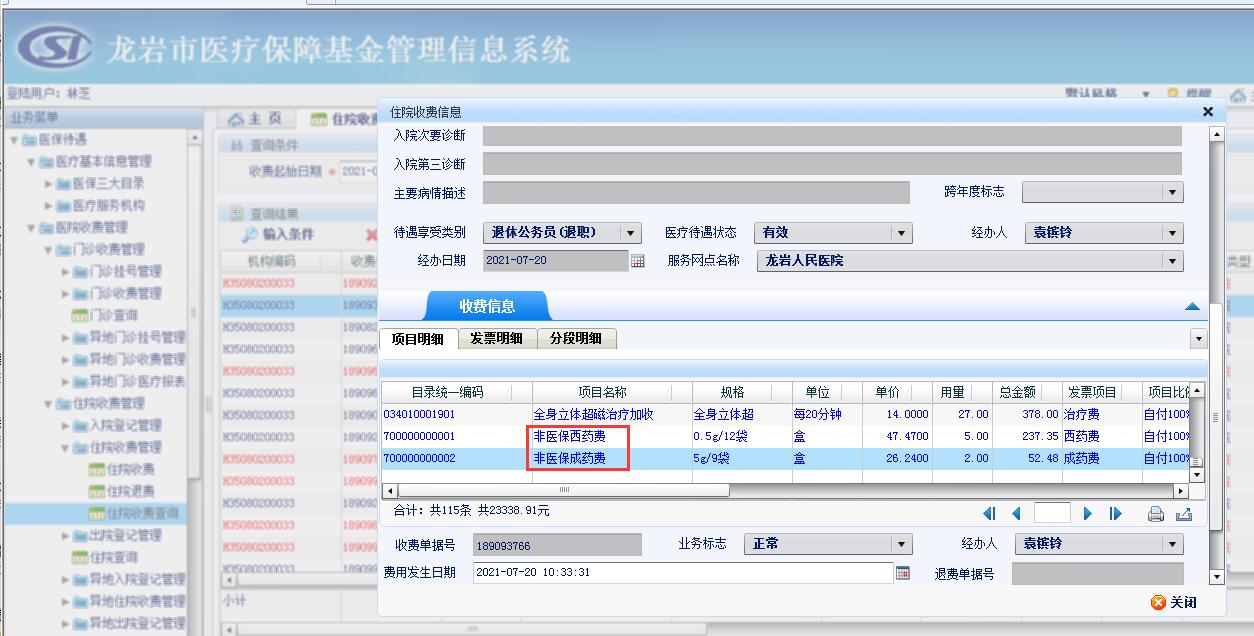The image size is (1254, 636).
Task: Click the detail table's scroll-right arrow
Action: click(1181, 490)
